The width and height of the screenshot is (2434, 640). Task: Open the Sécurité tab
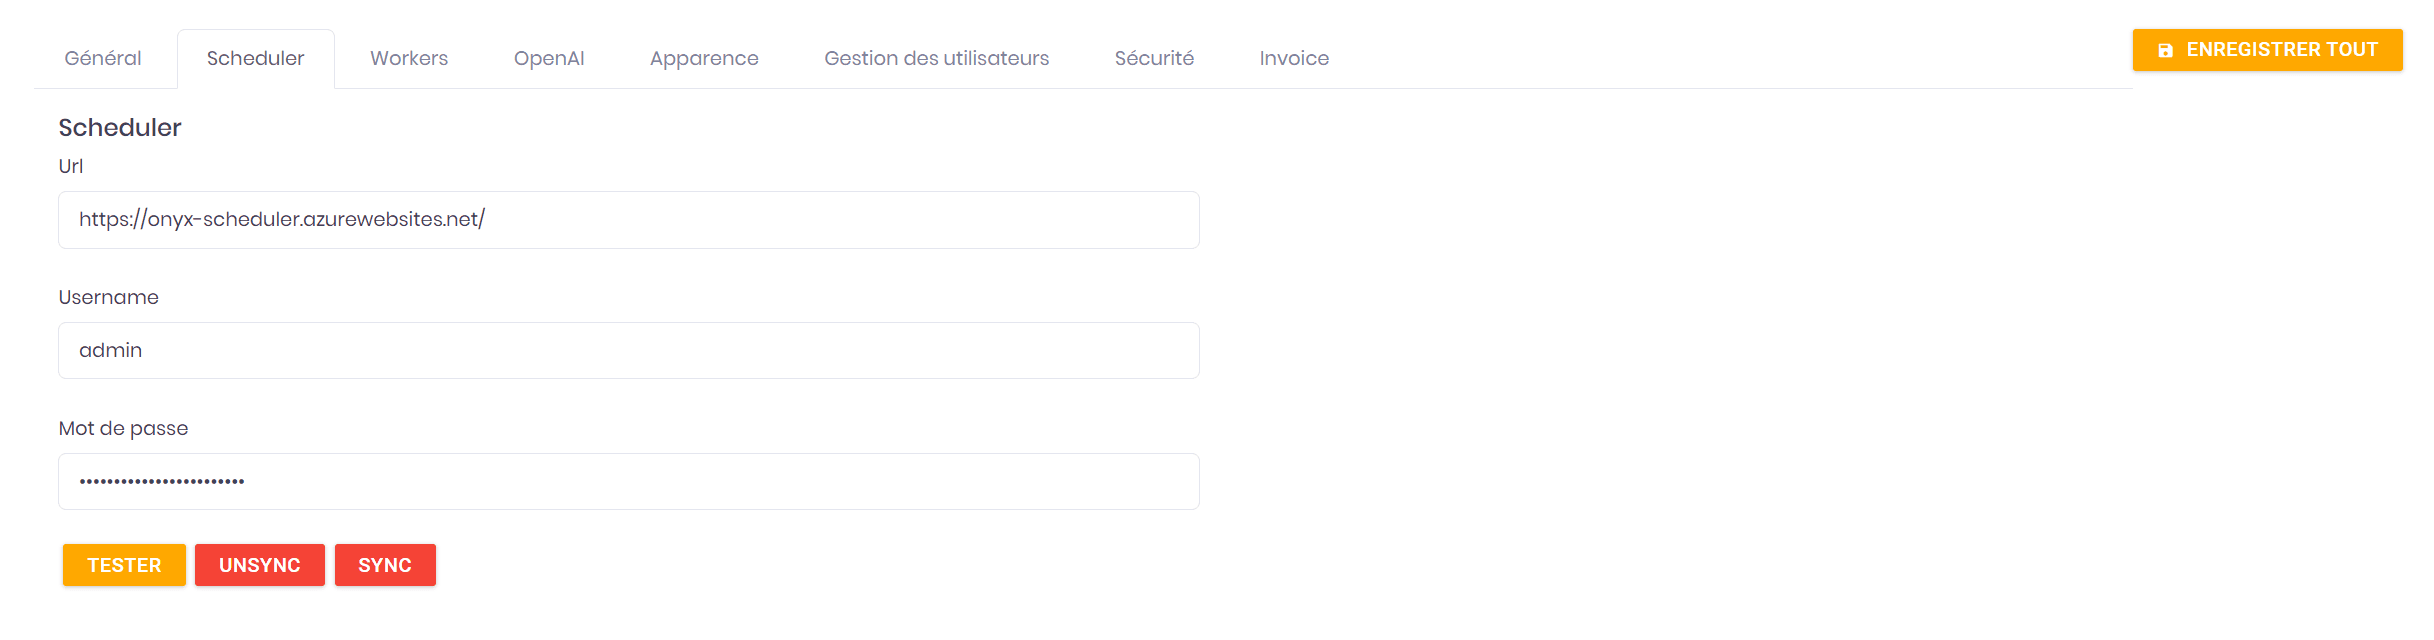pyautogui.click(x=1154, y=58)
